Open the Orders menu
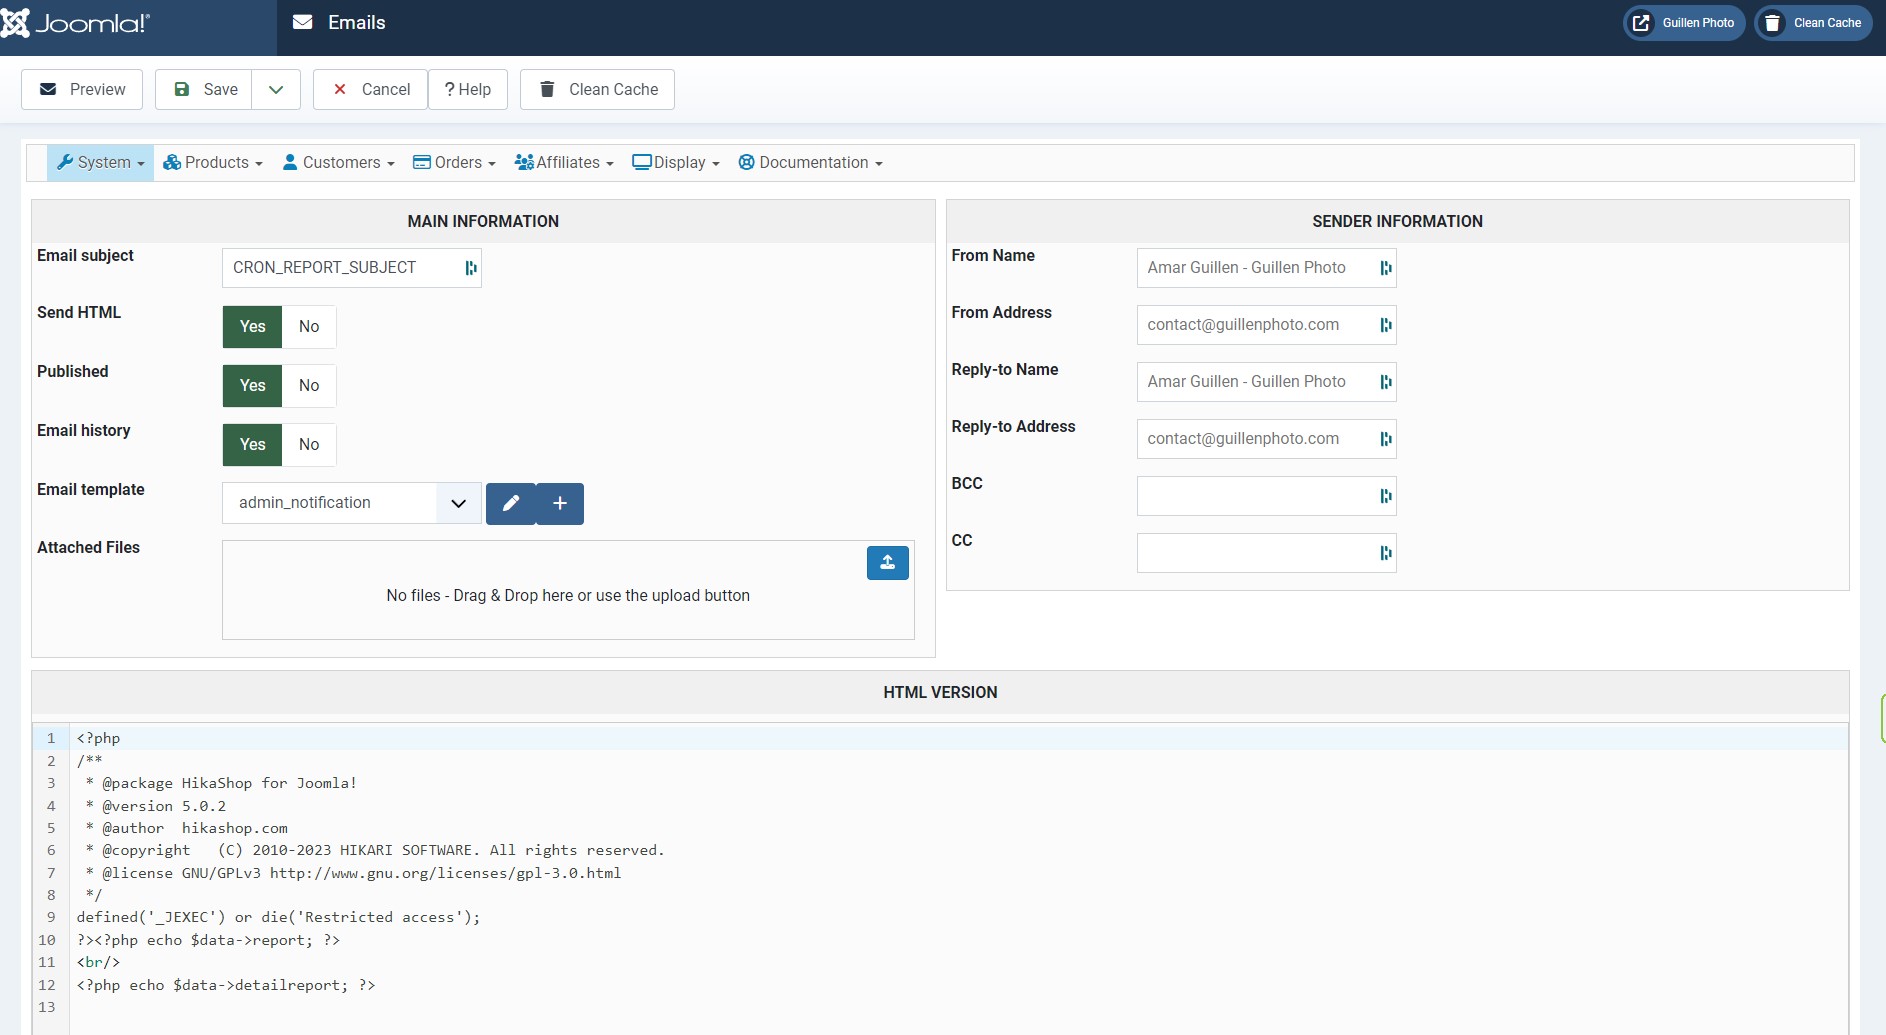 [x=455, y=163]
